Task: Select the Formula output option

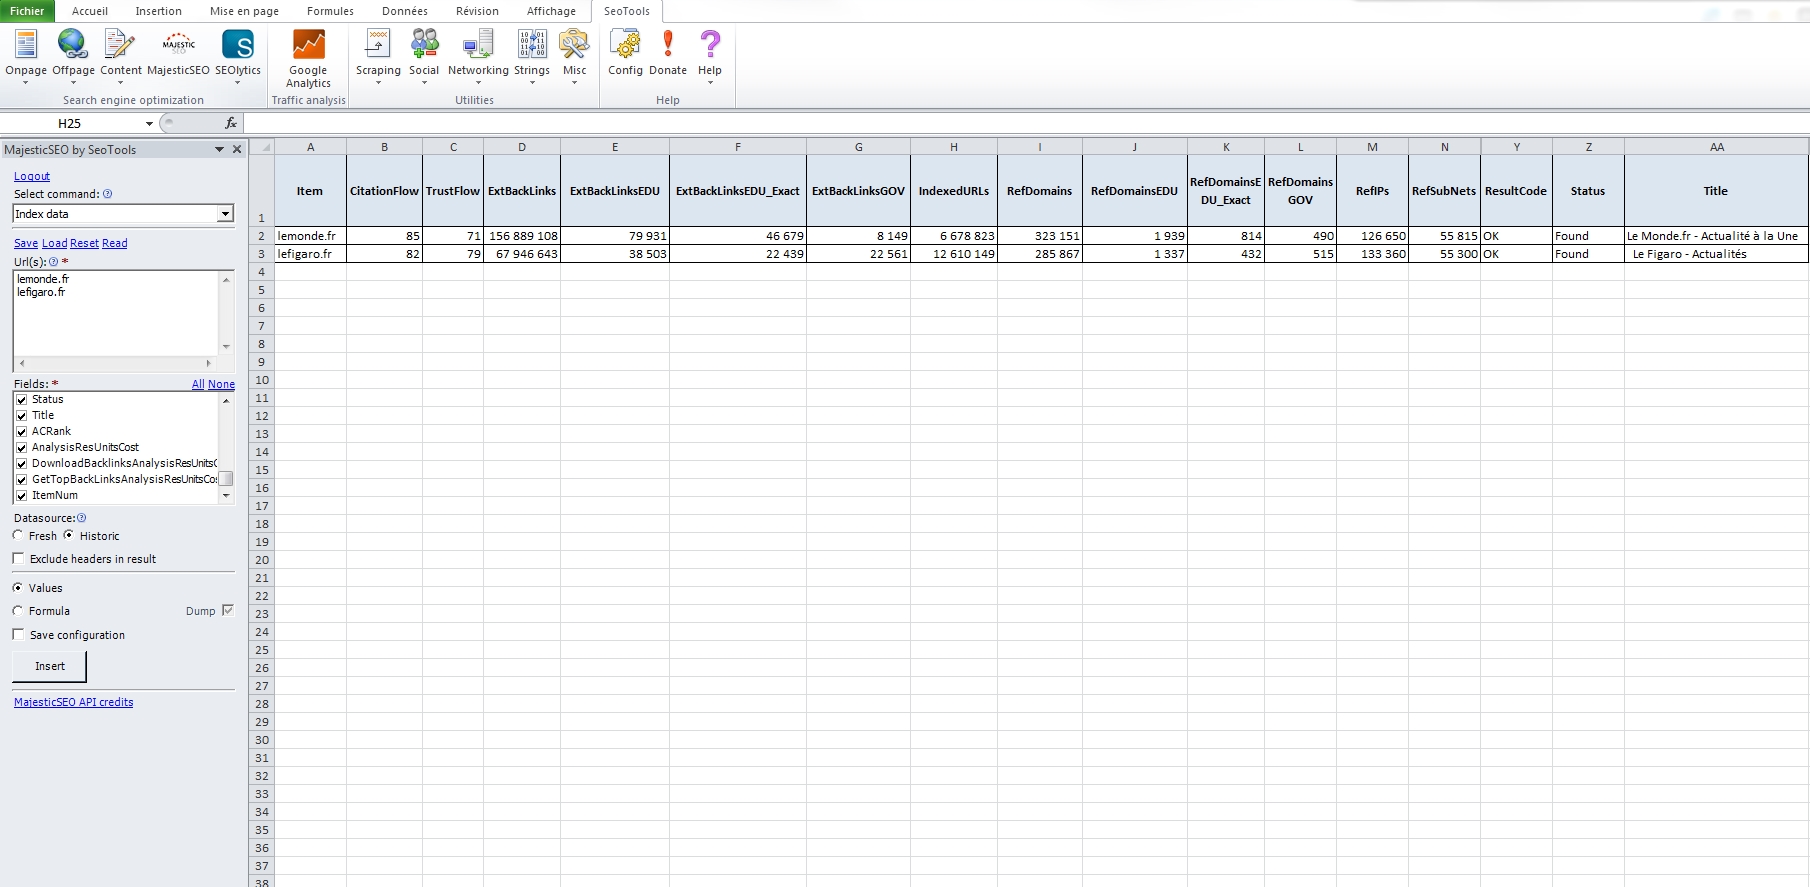Action: pos(18,611)
